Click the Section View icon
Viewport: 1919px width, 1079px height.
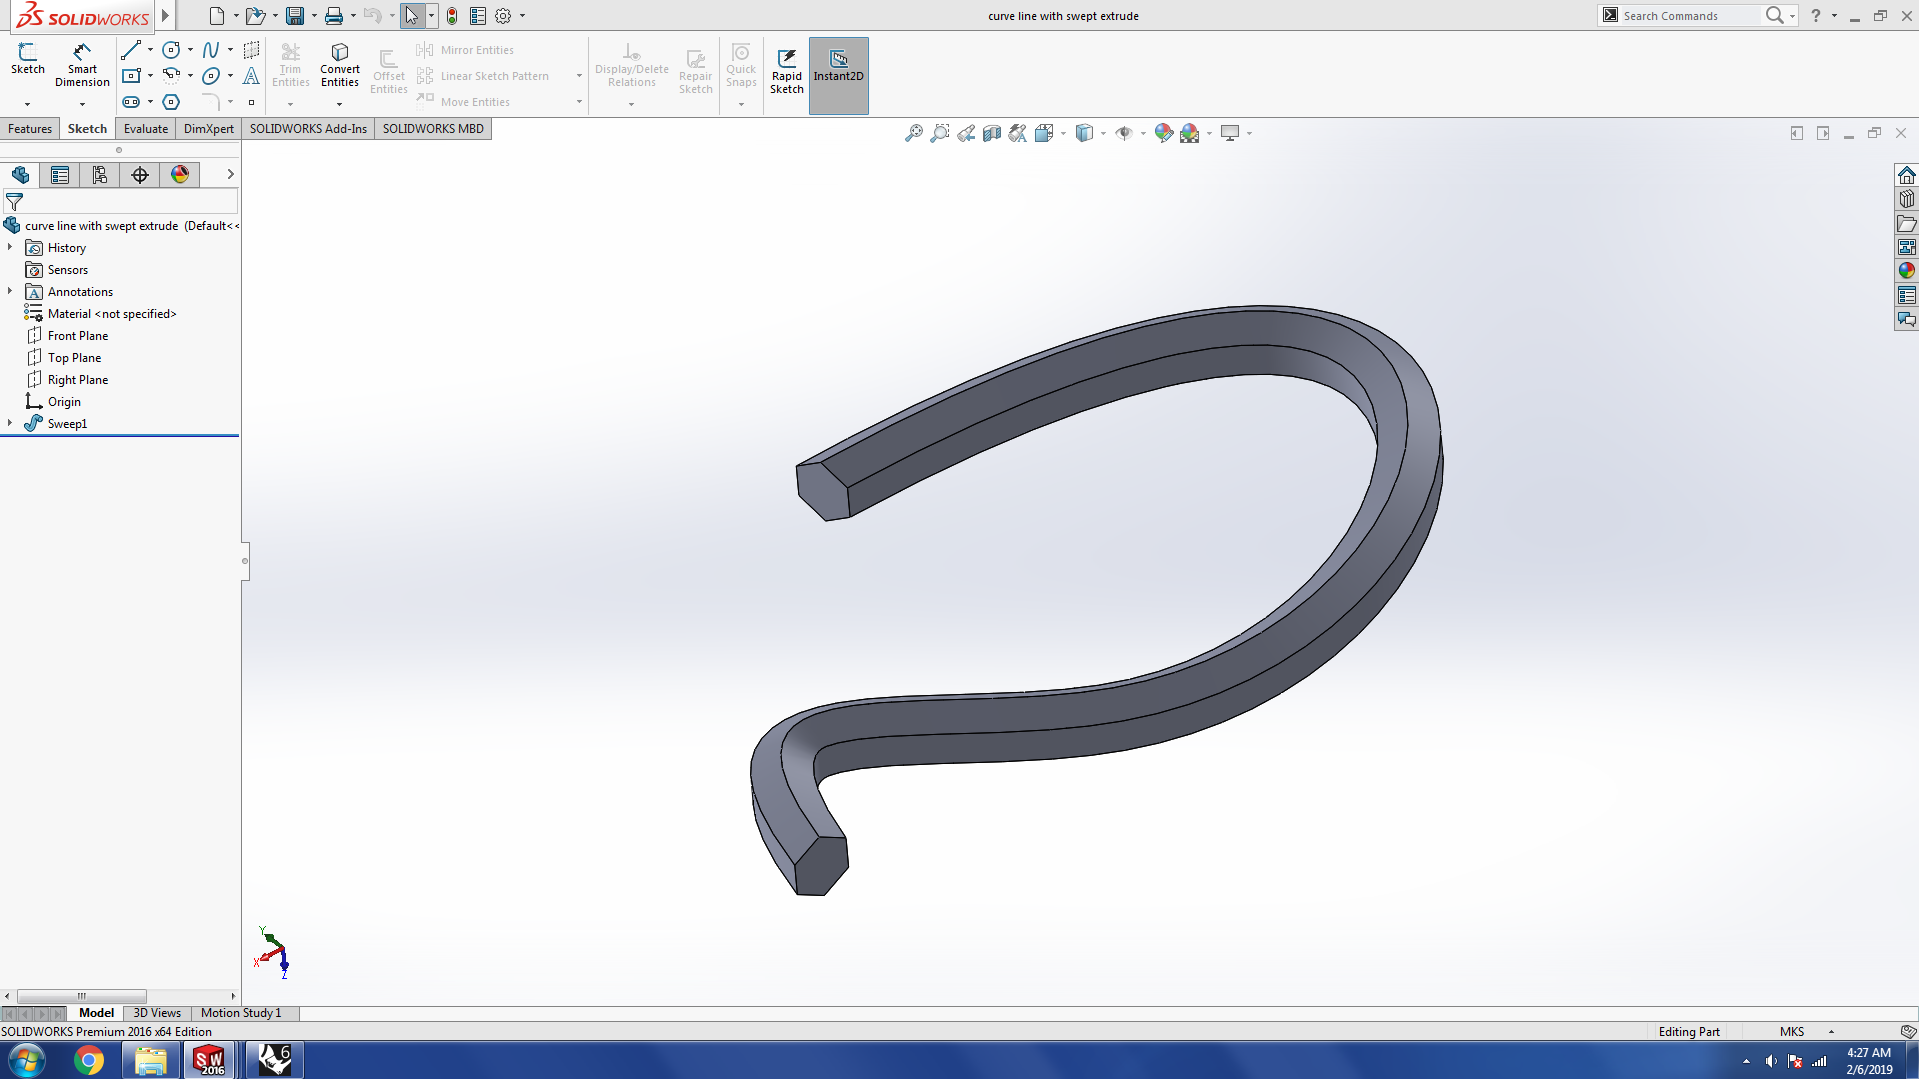(992, 133)
